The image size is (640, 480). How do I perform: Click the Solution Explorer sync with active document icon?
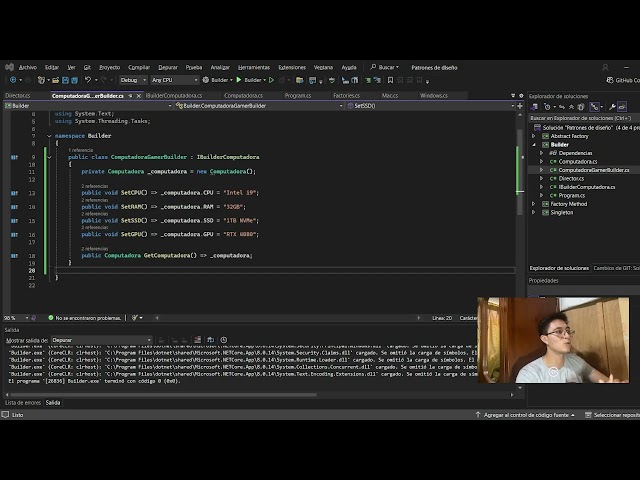pos(562,107)
